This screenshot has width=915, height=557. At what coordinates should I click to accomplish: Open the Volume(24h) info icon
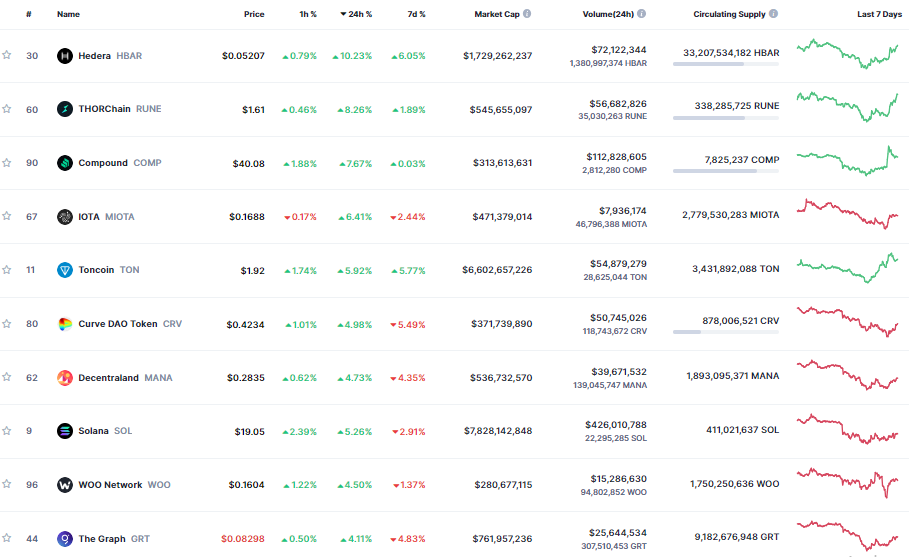[x=641, y=13]
